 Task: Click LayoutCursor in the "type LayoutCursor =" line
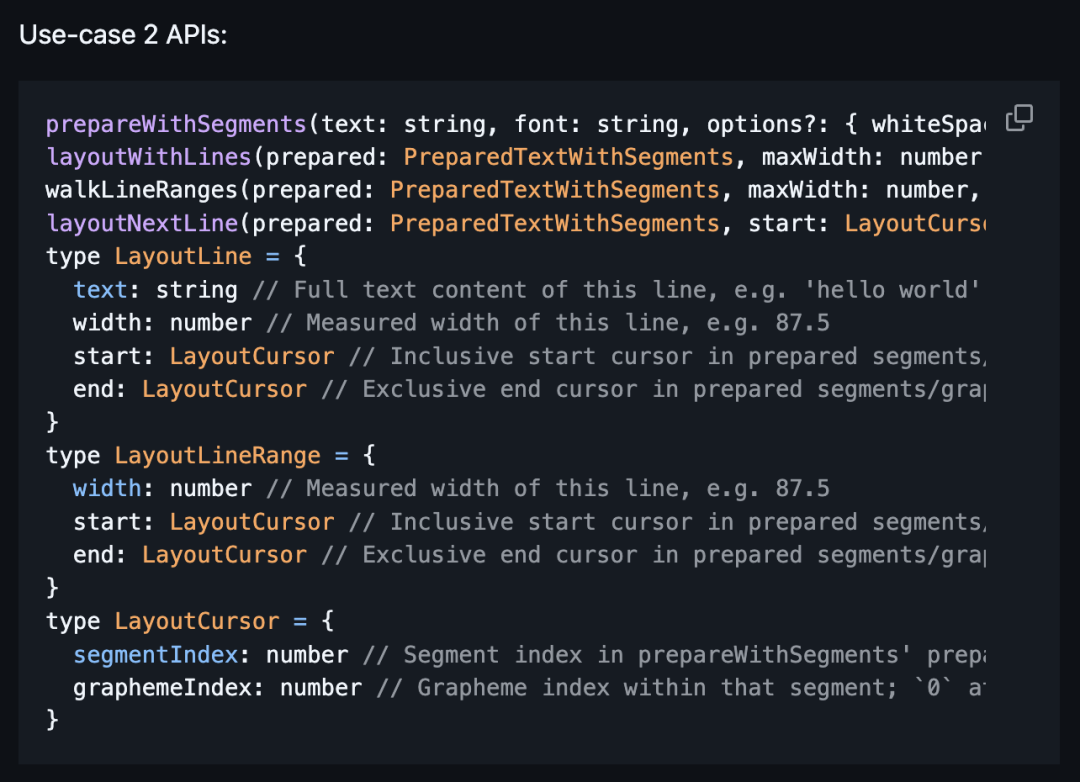pos(196,622)
